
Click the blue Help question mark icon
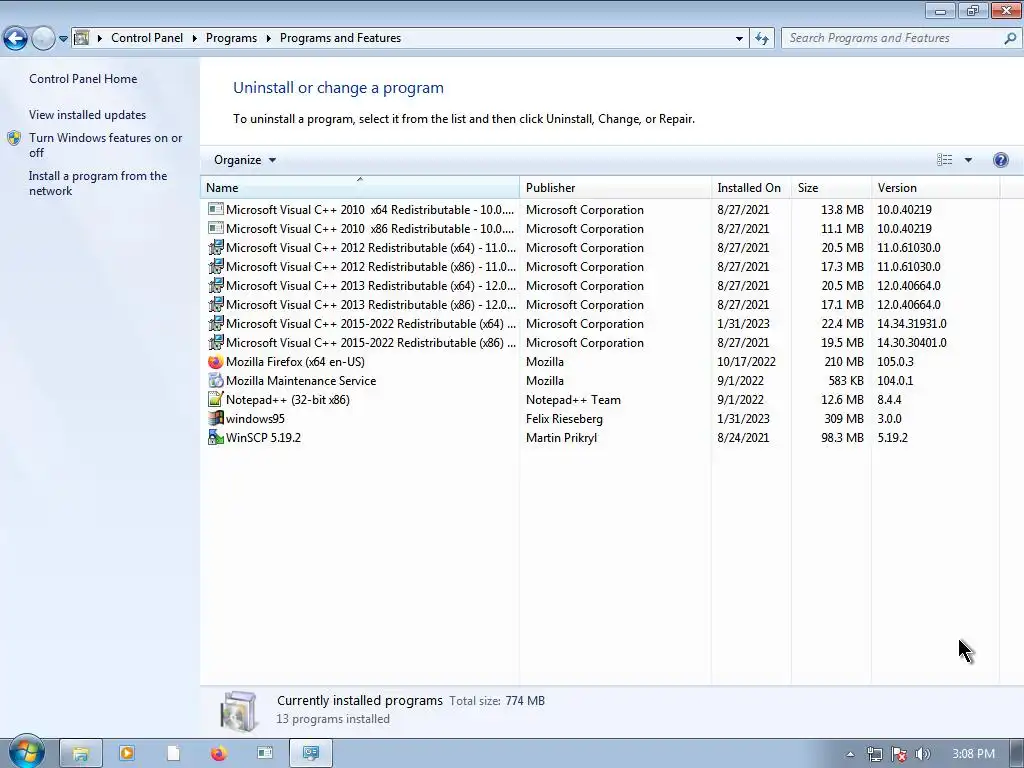(1000, 160)
